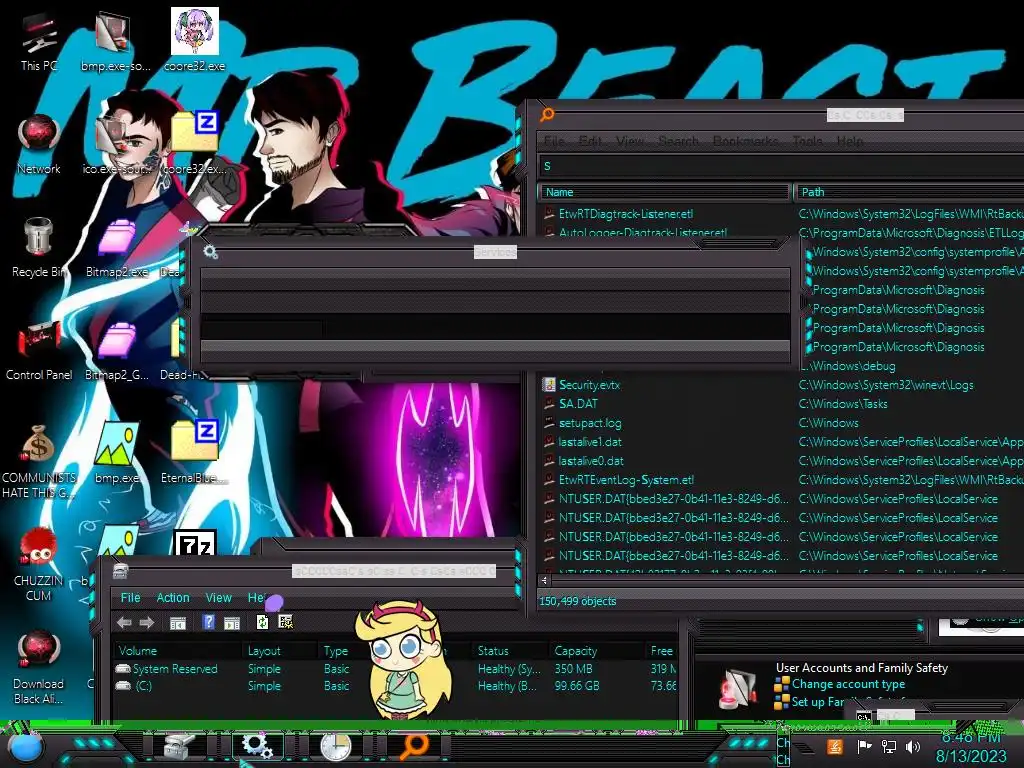Click Refresh icon in Disk Management toolbar

(x=263, y=622)
